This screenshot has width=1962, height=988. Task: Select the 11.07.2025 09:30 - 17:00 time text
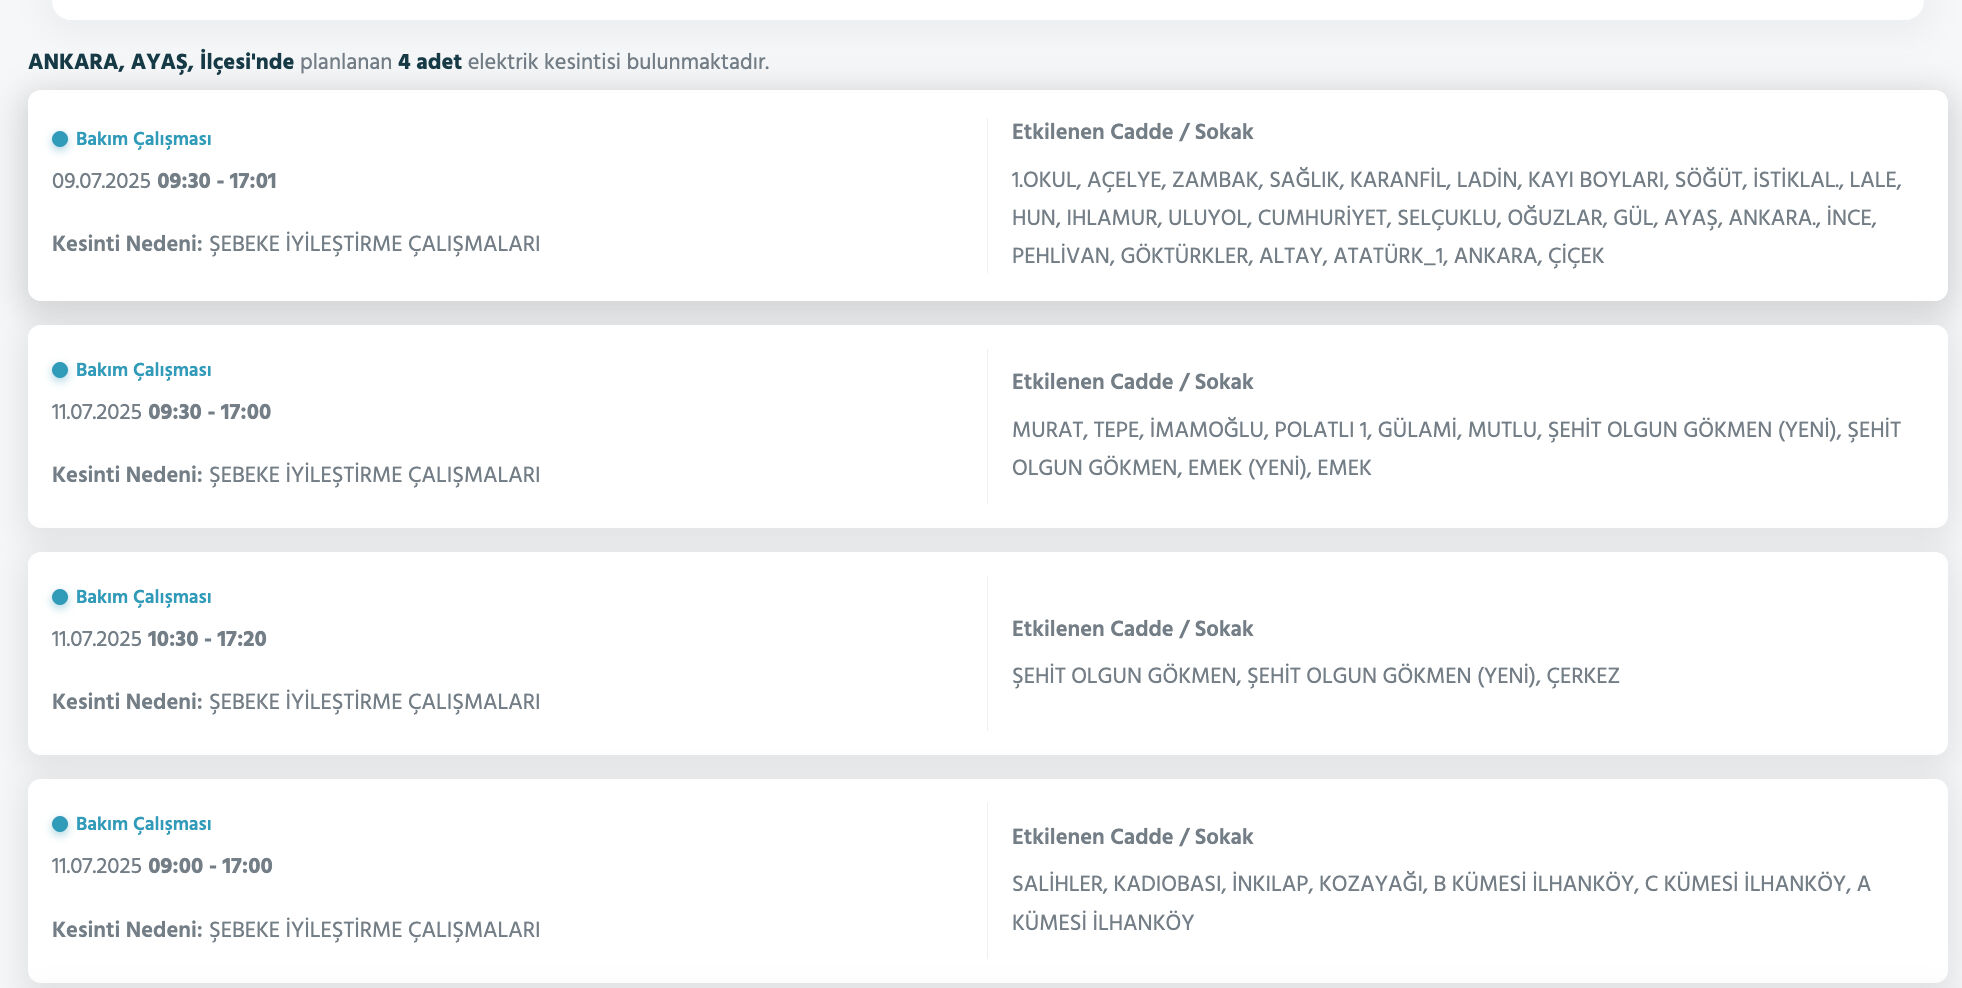161,412
